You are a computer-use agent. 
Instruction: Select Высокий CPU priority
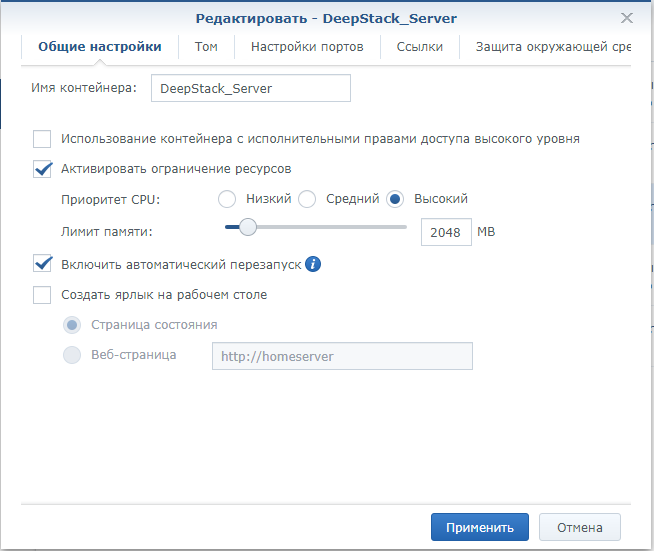tap(395, 199)
